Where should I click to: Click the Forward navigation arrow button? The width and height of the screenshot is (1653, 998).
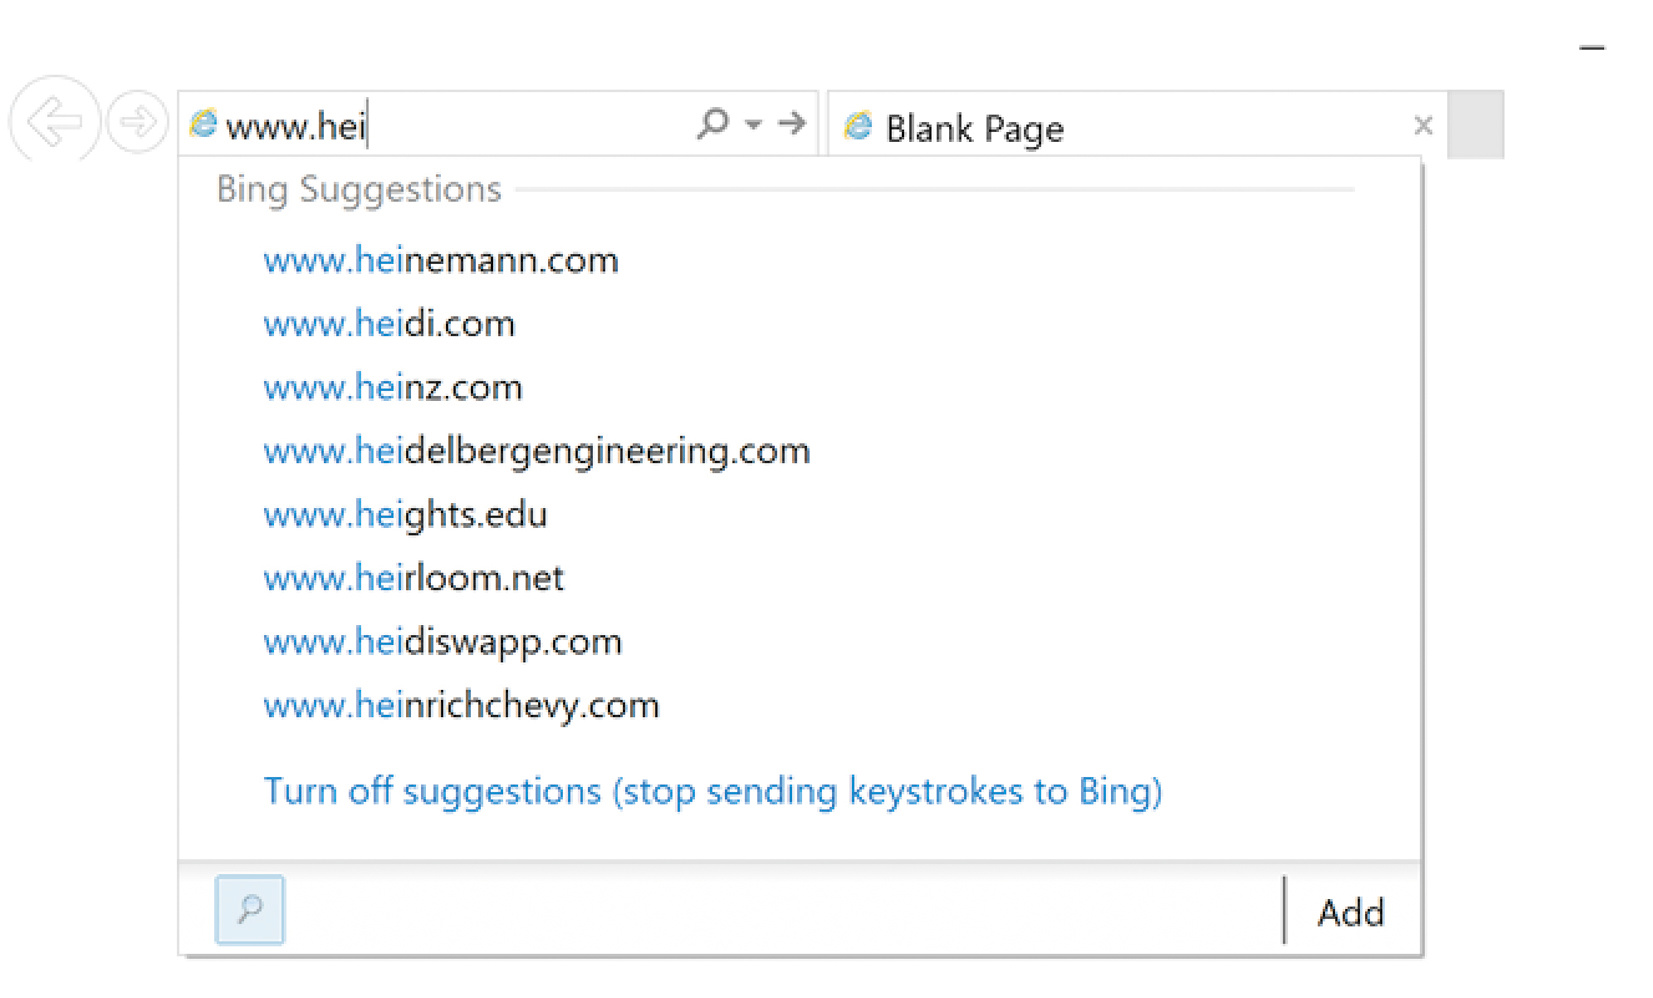pos(137,122)
